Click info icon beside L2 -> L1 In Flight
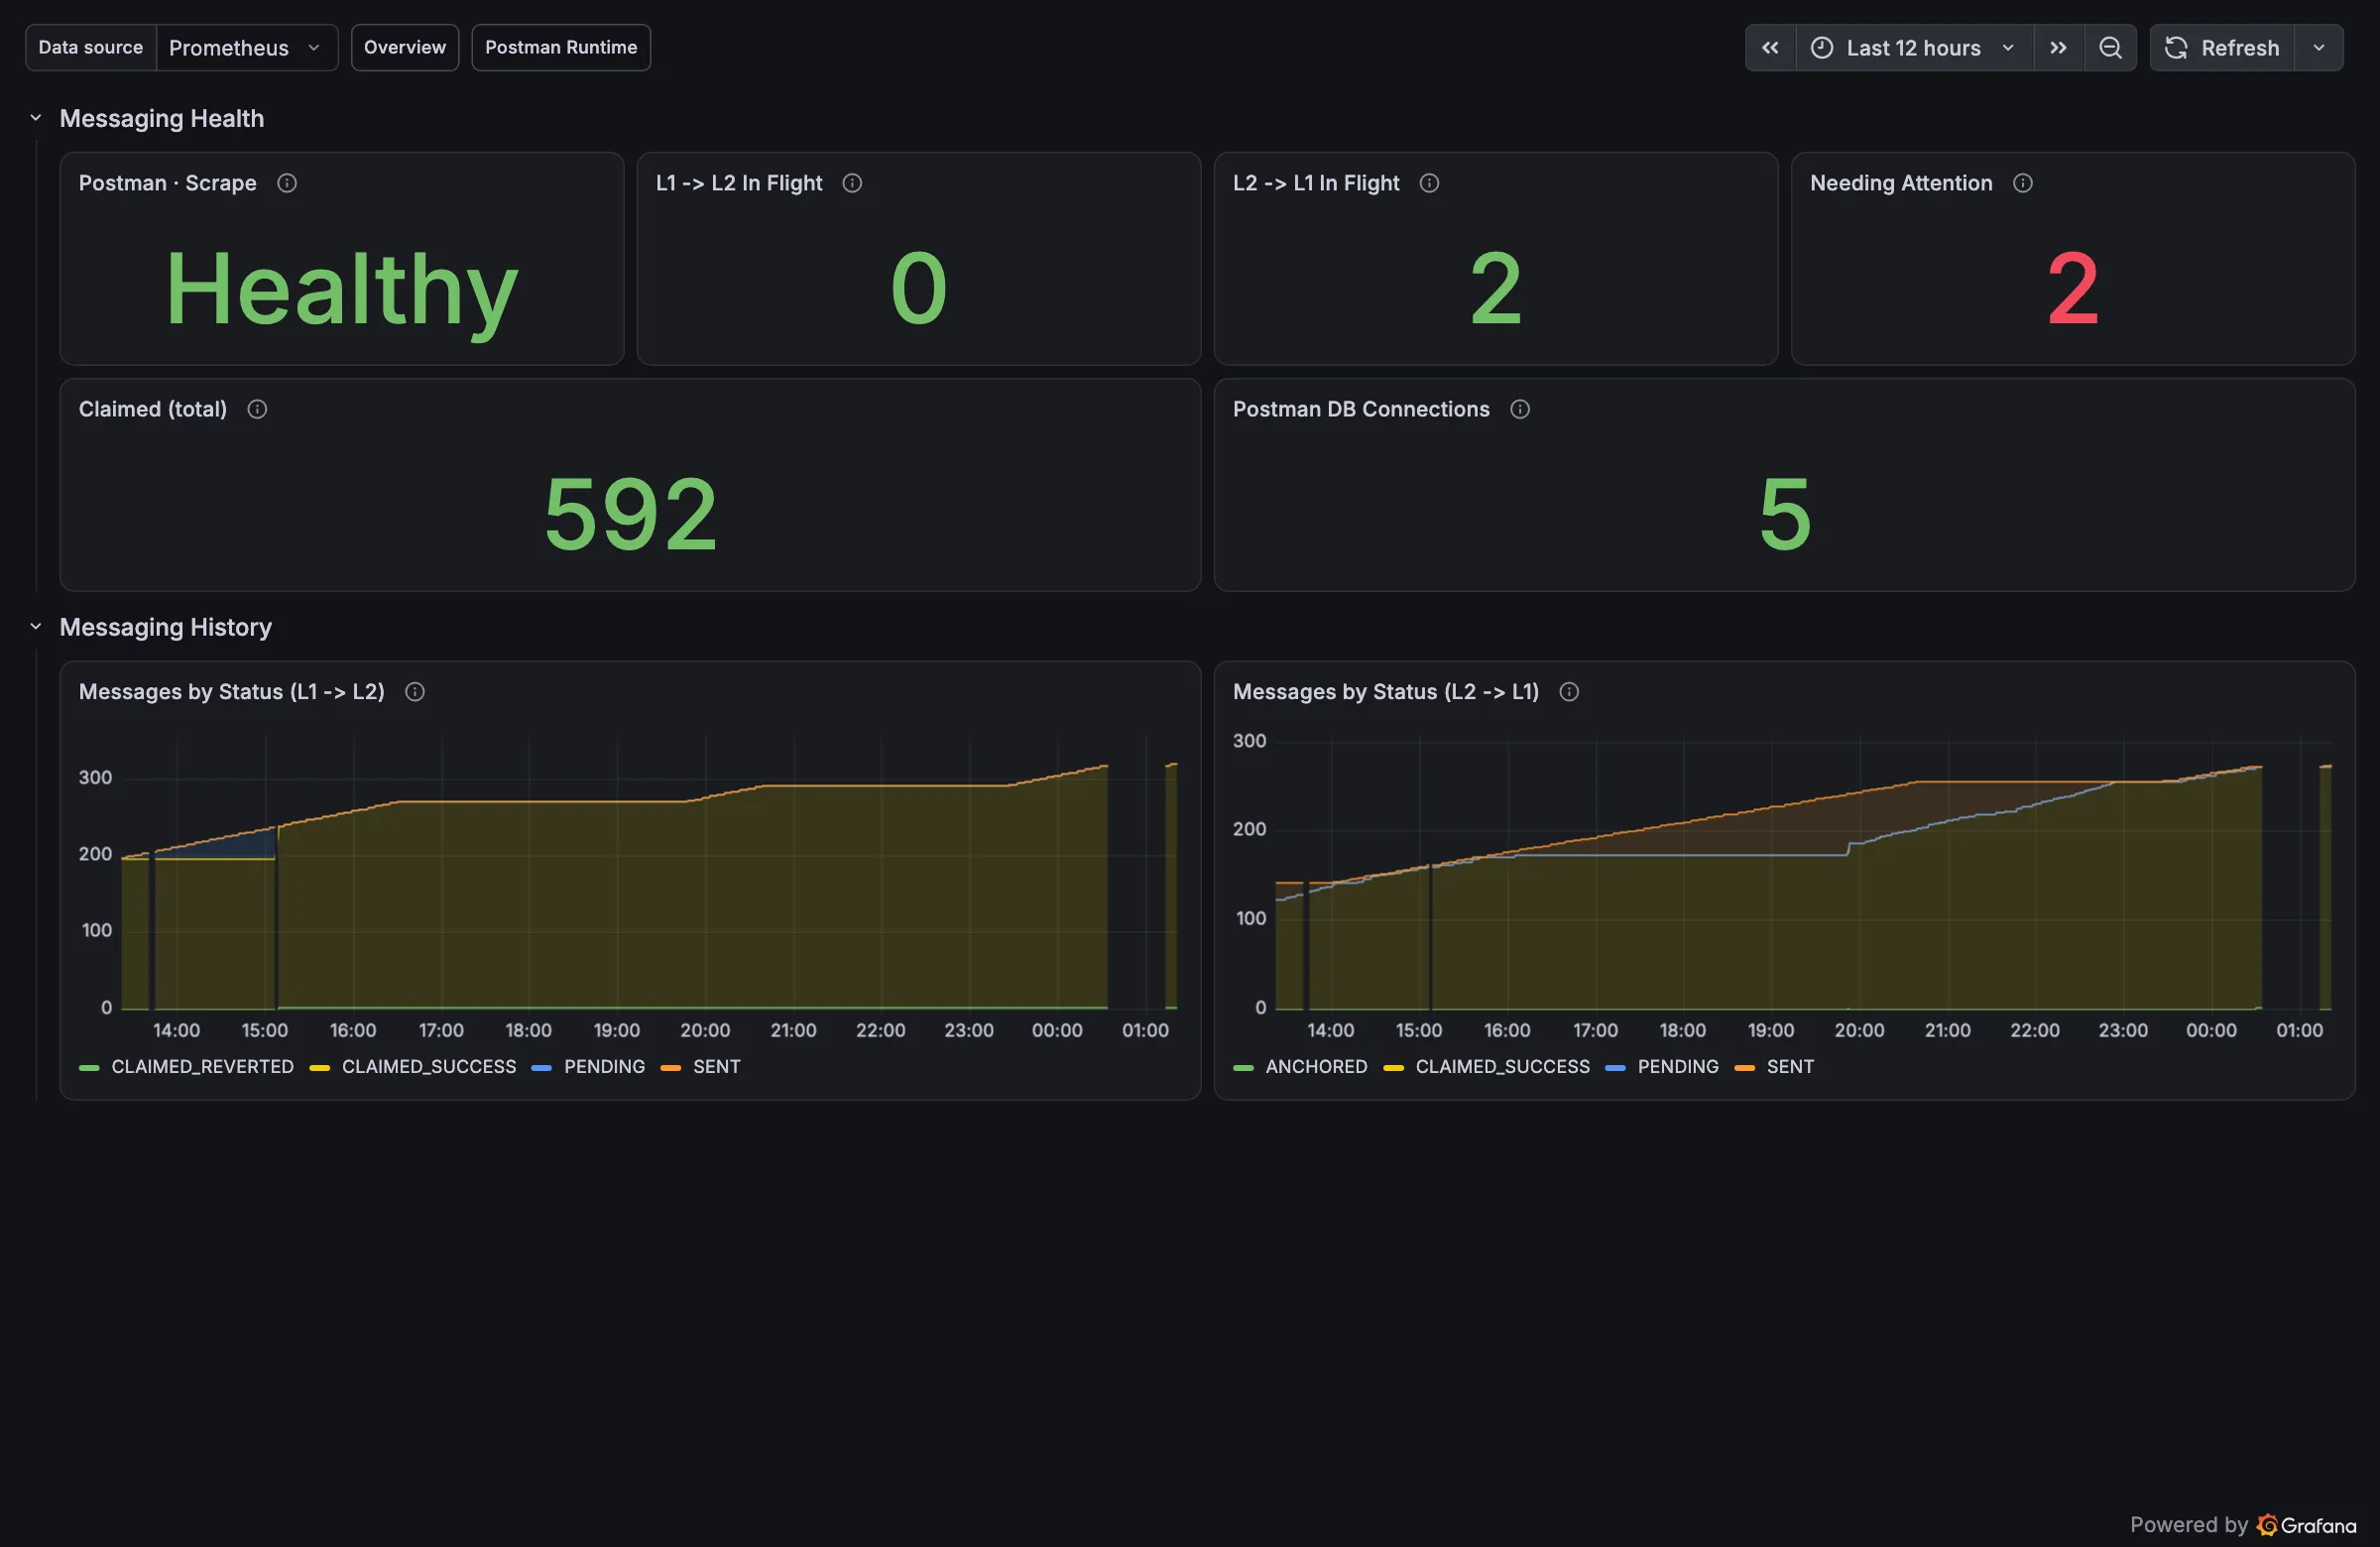Image resolution: width=2380 pixels, height=1547 pixels. point(1430,183)
